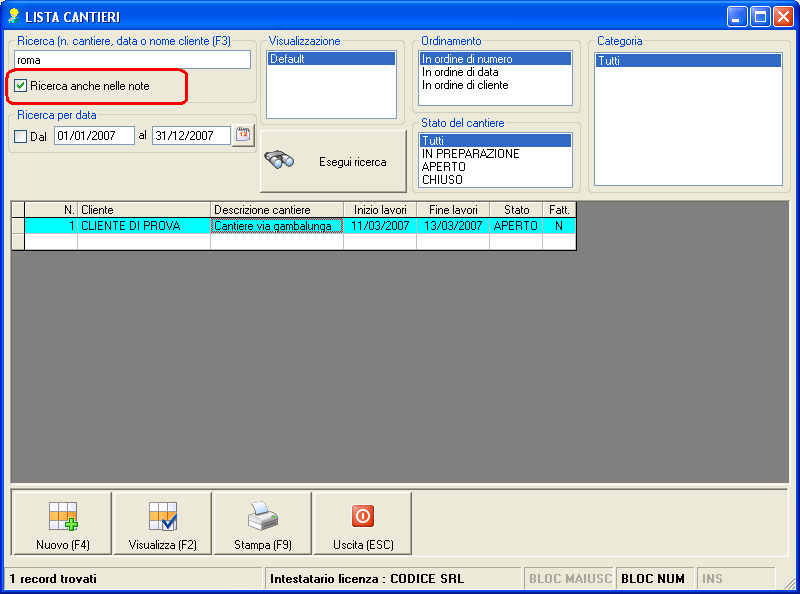Open the calendar date picker icon
Viewport: 800px width, 594px height.
click(x=243, y=135)
